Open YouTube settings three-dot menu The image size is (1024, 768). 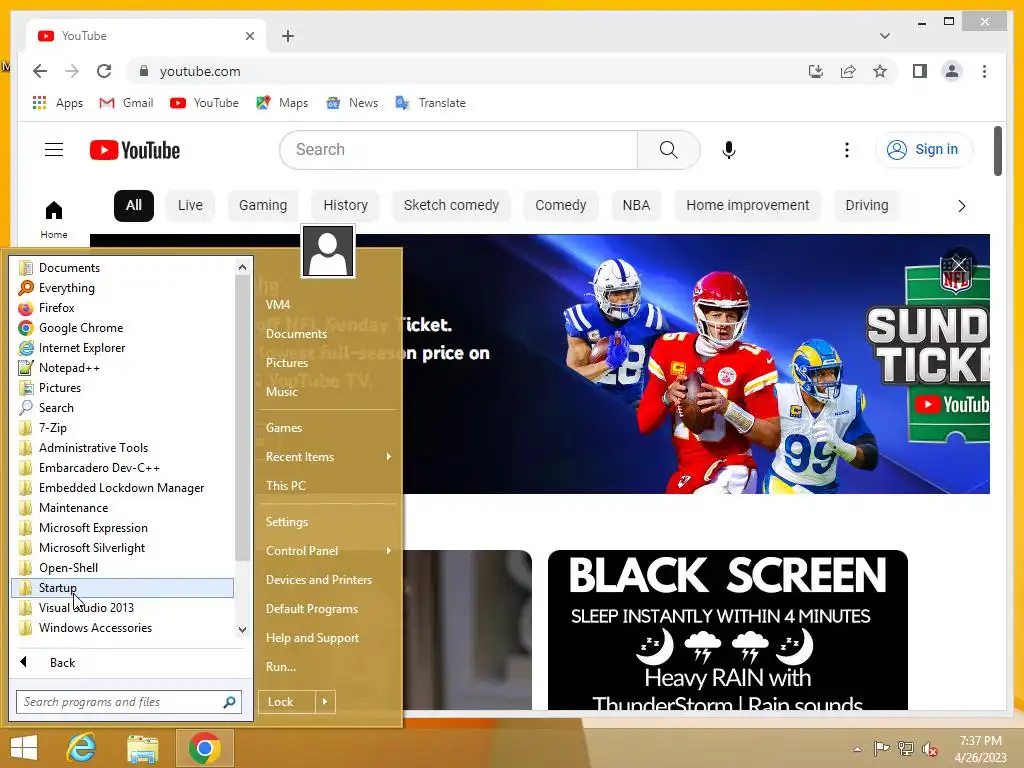pyautogui.click(x=847, y=150)
